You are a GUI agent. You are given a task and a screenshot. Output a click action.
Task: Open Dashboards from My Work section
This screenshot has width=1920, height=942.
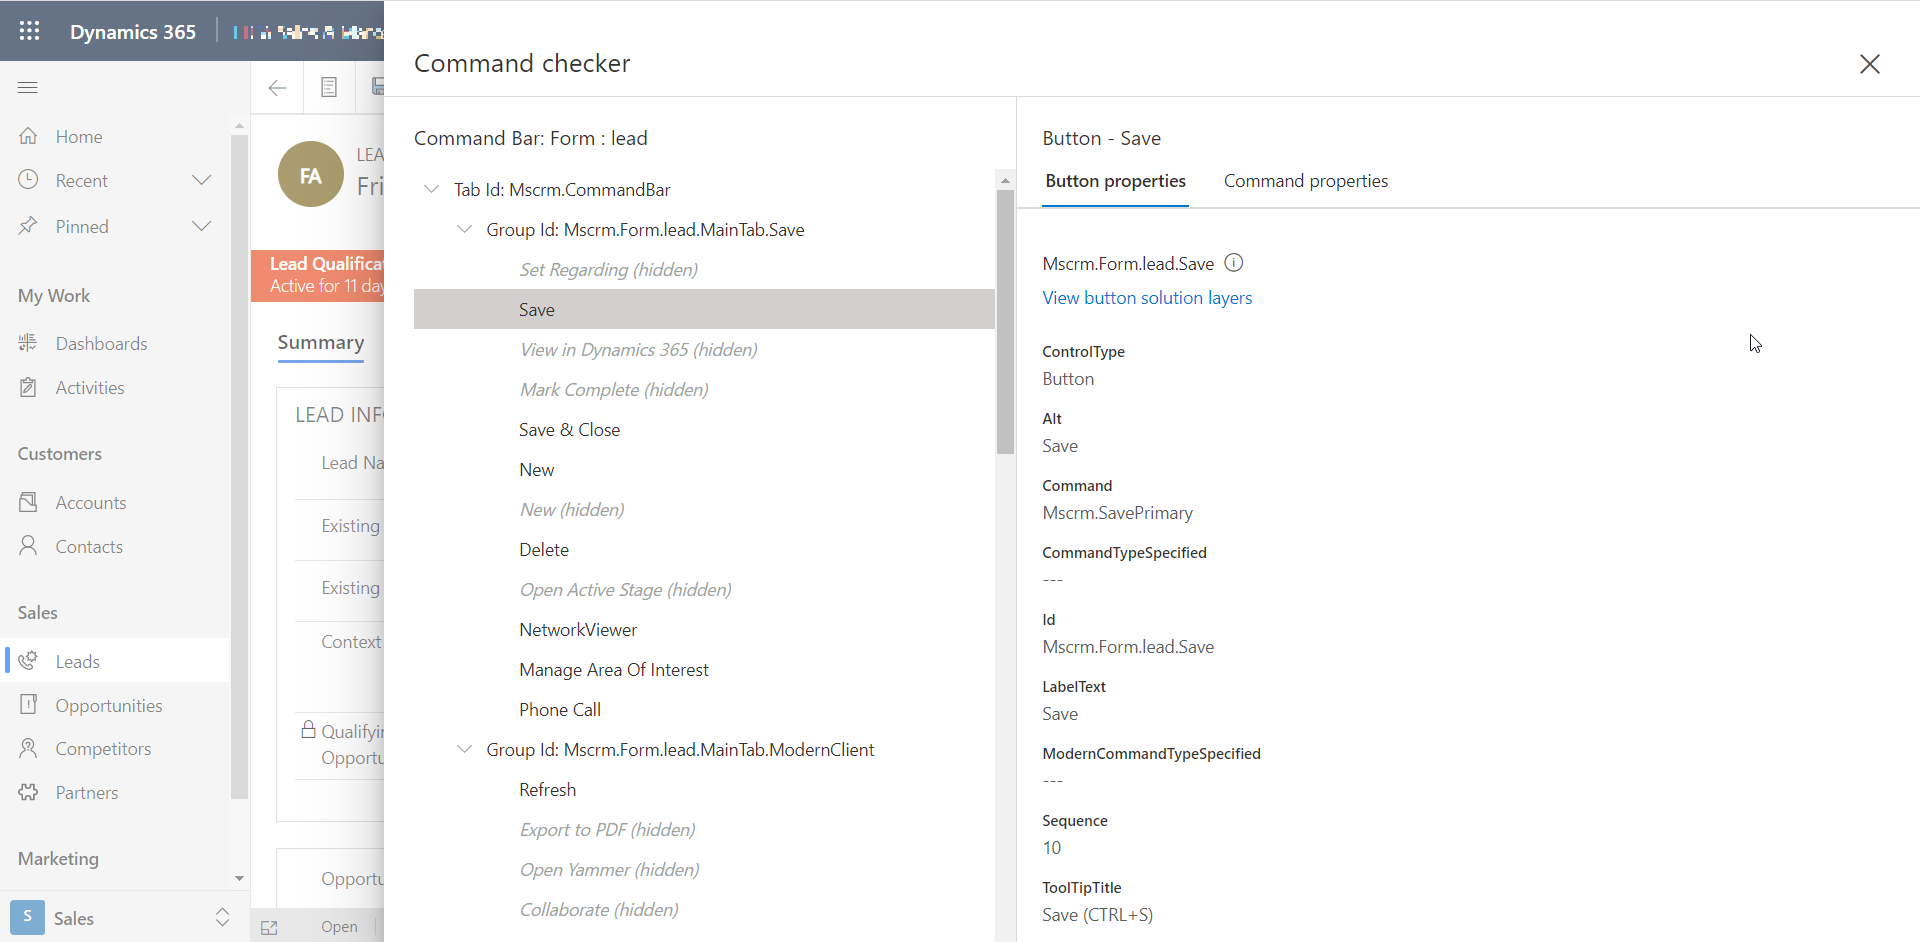[102, 343]
